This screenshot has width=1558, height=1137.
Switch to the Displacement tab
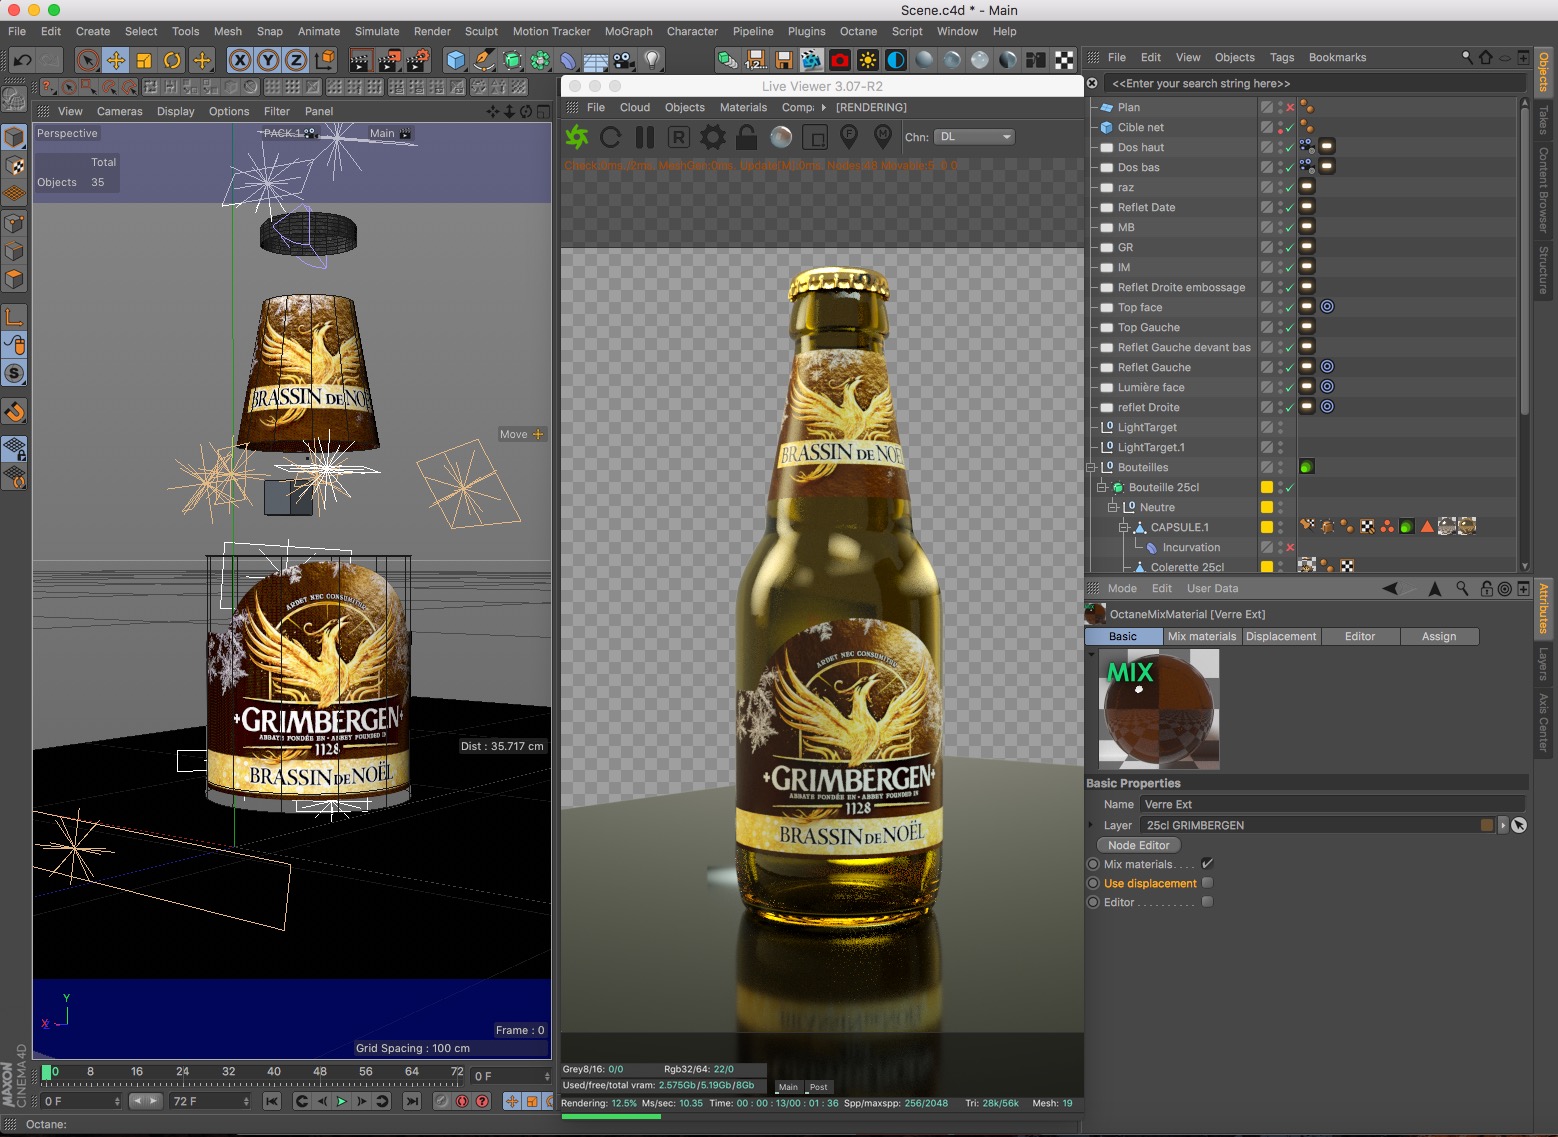(x=1281, y=636)
